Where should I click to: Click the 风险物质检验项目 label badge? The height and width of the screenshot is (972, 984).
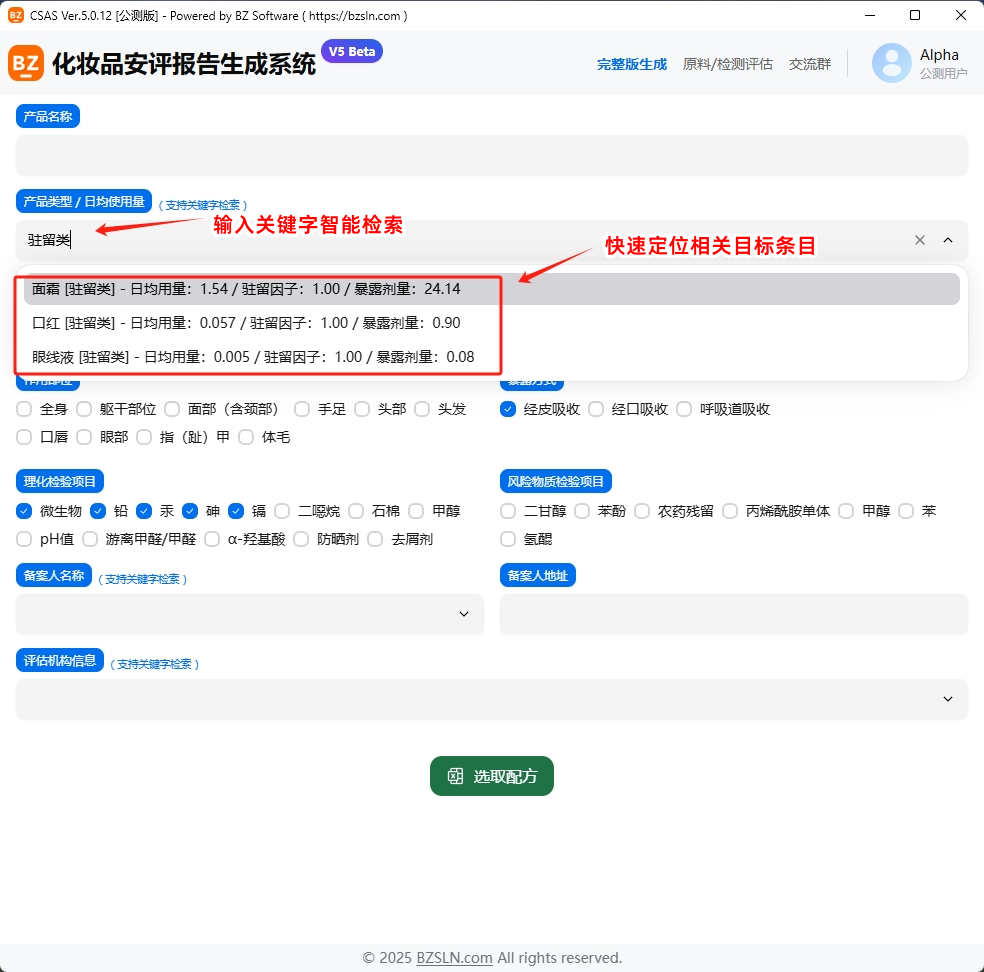(x=556, y=481)
